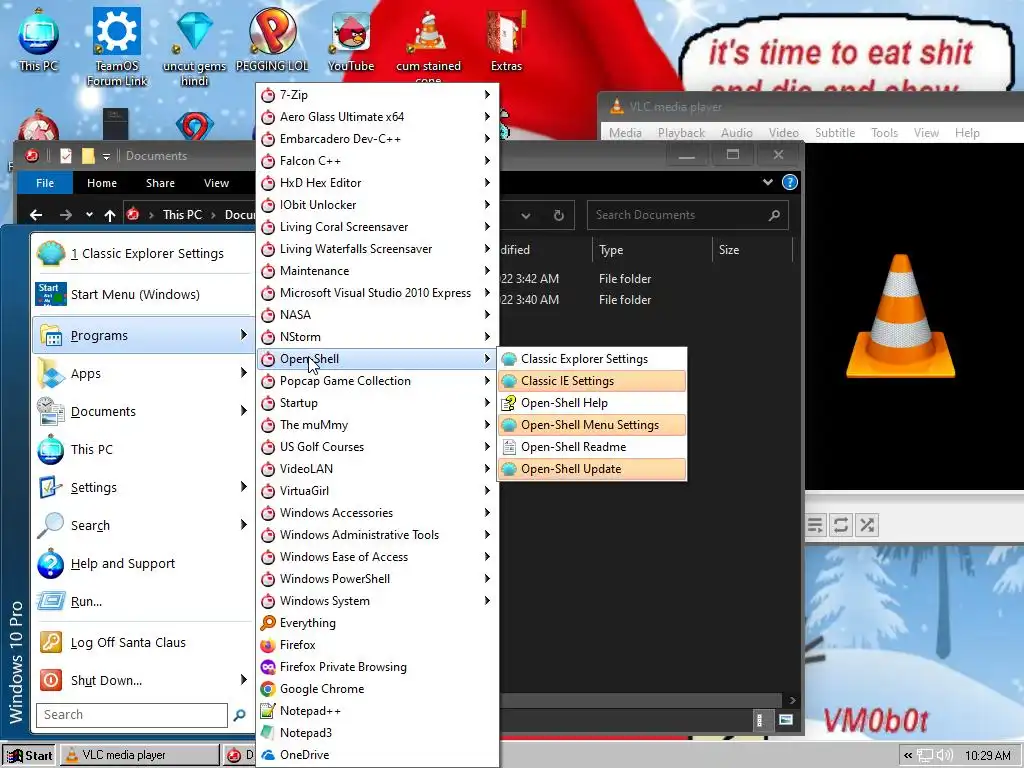The height and width of the screenshot is (768, 1024).
Task: Open the VirtuaGirl program folder
Action: coord(377,491)
